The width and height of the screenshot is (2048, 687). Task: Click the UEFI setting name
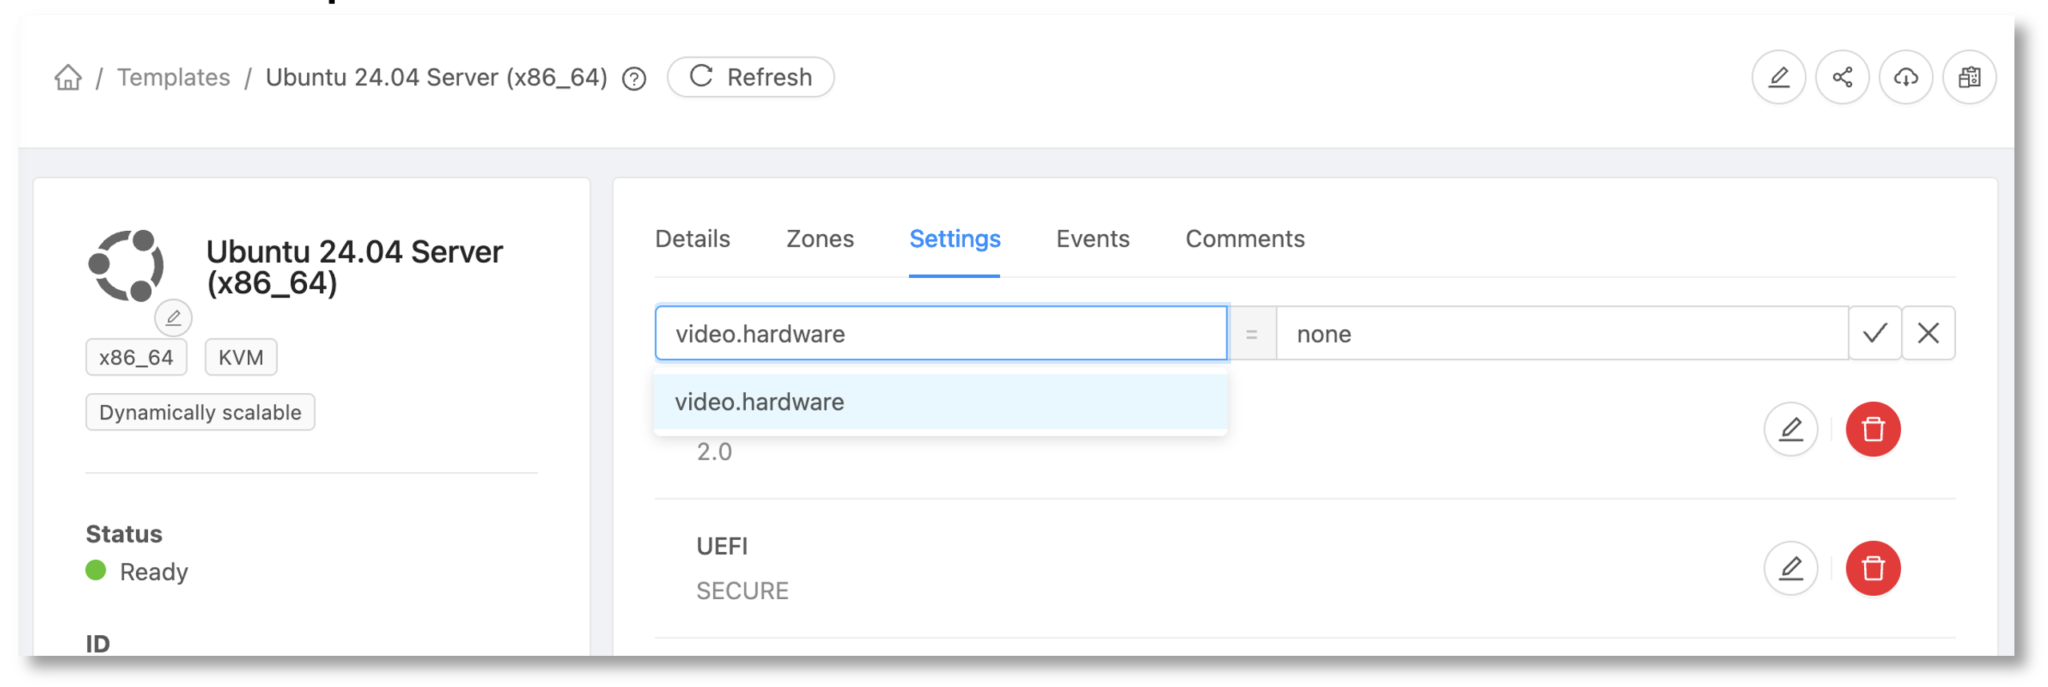(722, 546)
